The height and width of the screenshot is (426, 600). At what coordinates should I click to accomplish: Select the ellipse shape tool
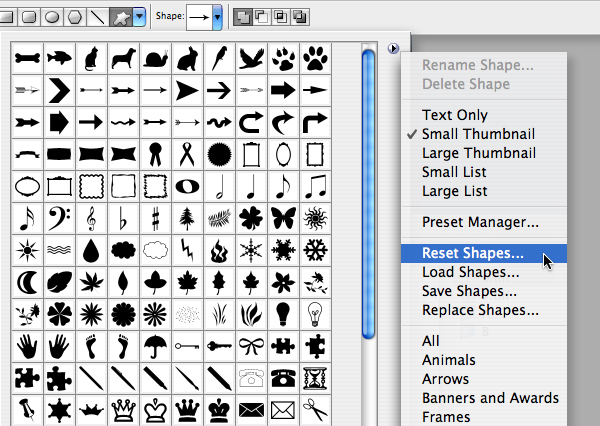tap(52, 16)
